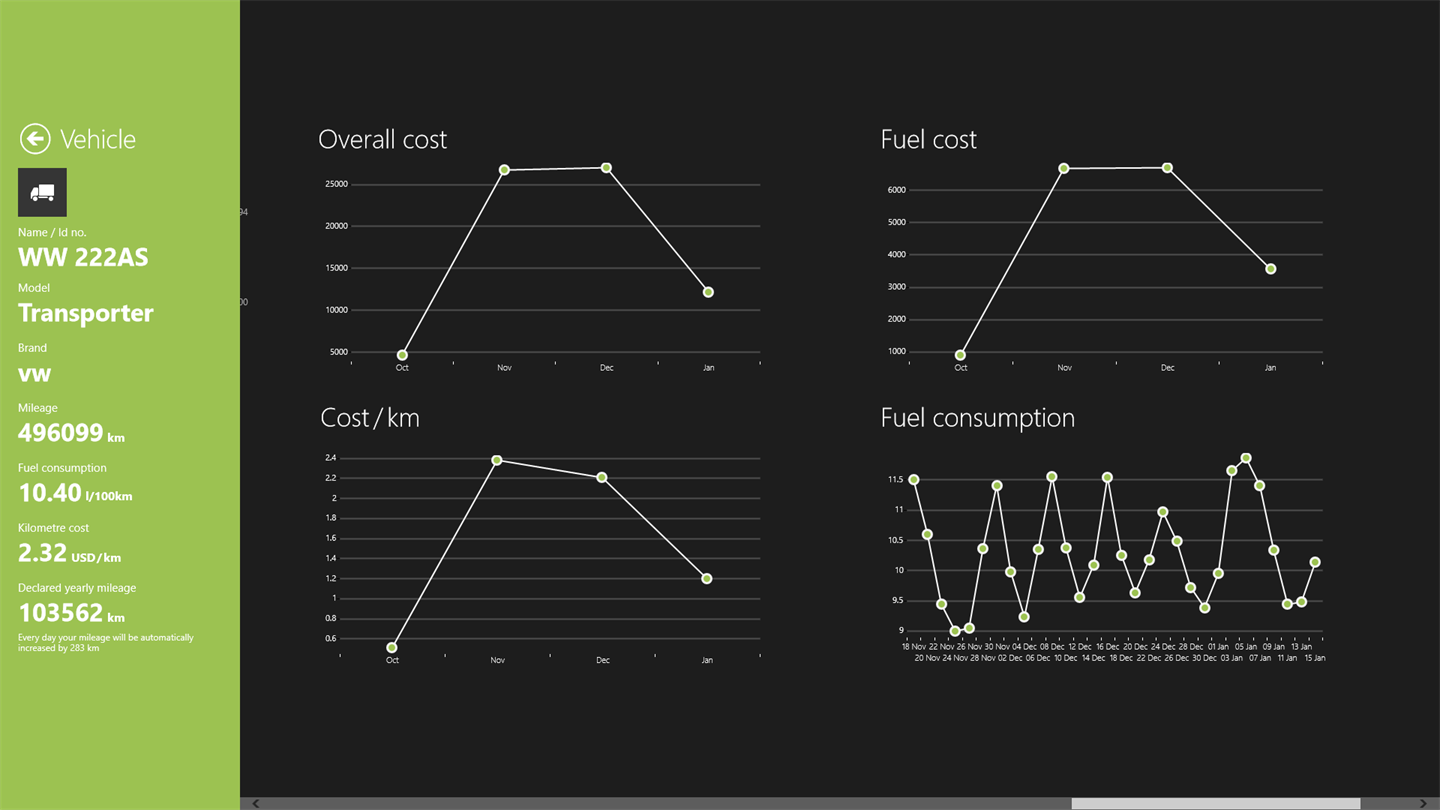Click the back arrow next to Vehicle

pos(35,139)
